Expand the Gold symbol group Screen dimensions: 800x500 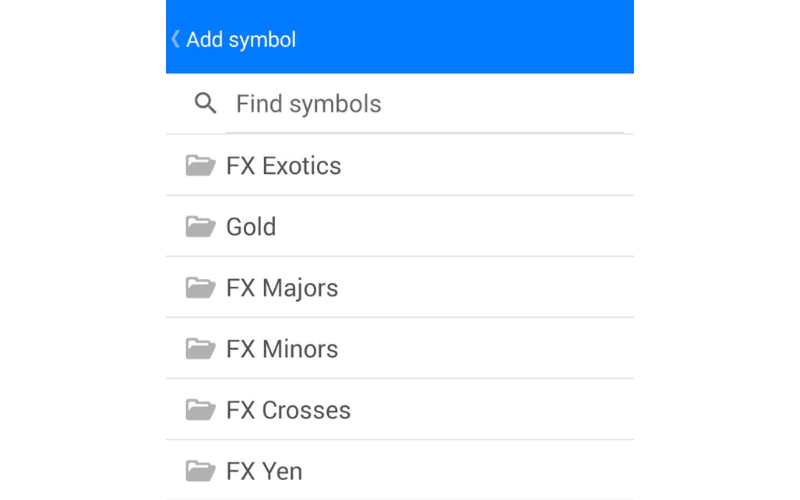pos(251,226)
